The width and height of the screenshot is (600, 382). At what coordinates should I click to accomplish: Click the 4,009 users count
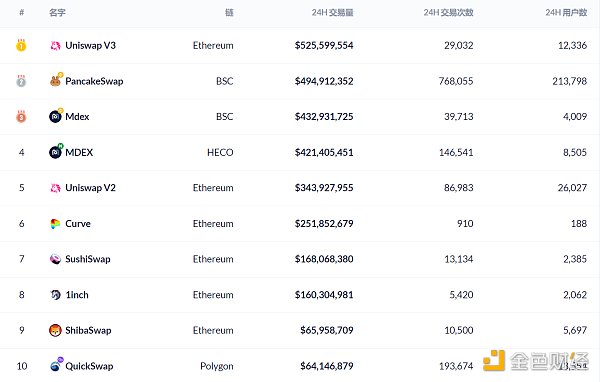[575, 117]
